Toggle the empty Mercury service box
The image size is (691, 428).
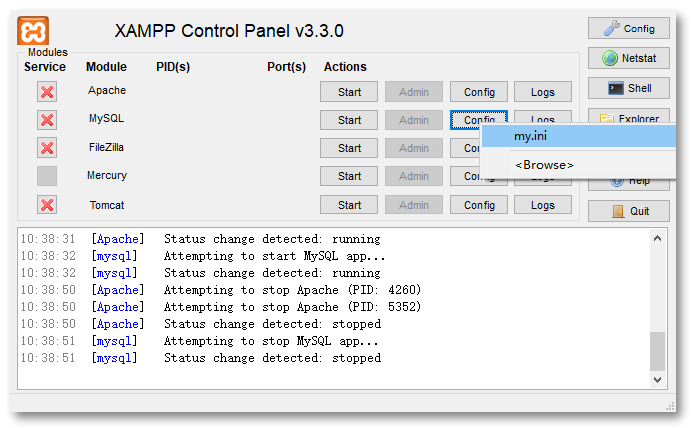tap(47, 176)
